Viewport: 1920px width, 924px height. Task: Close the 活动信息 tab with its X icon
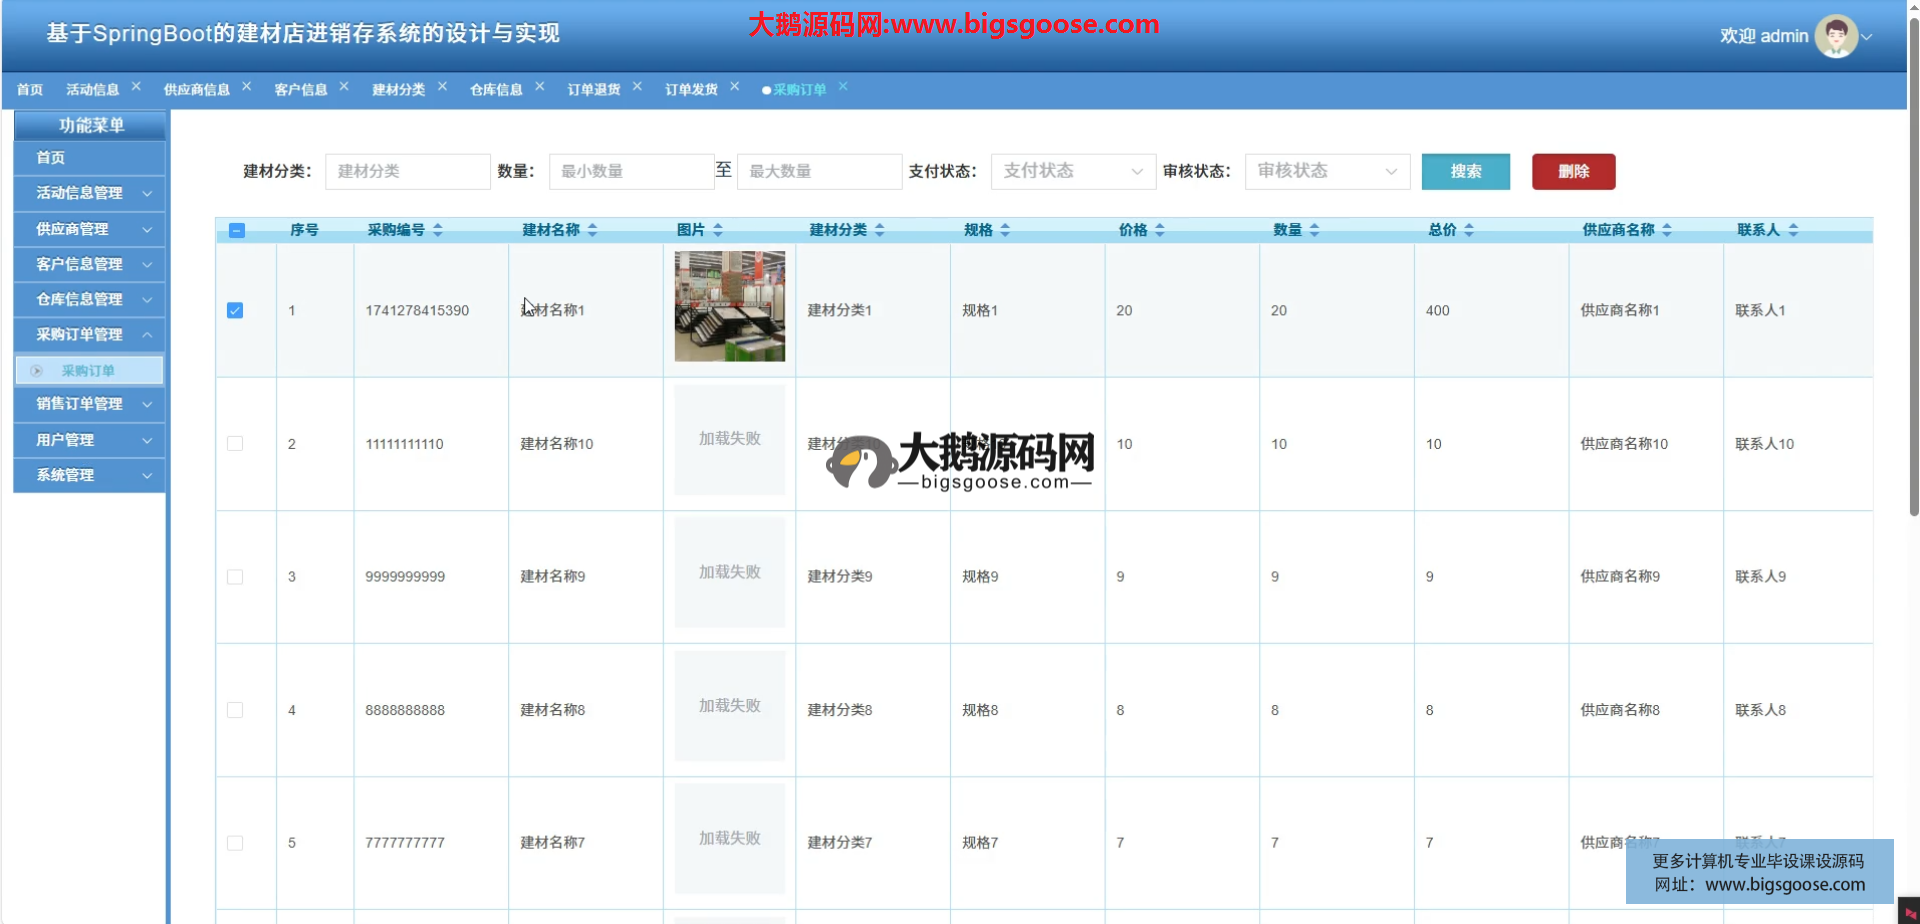coord(136,87)
